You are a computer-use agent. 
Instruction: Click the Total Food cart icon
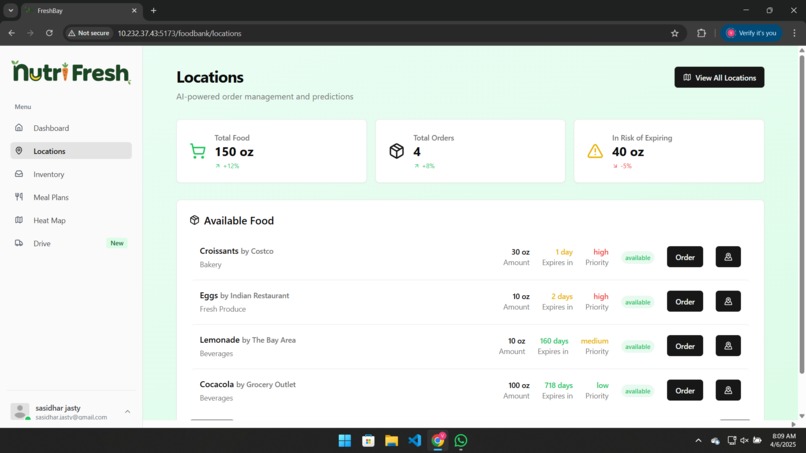click(198, 151)
